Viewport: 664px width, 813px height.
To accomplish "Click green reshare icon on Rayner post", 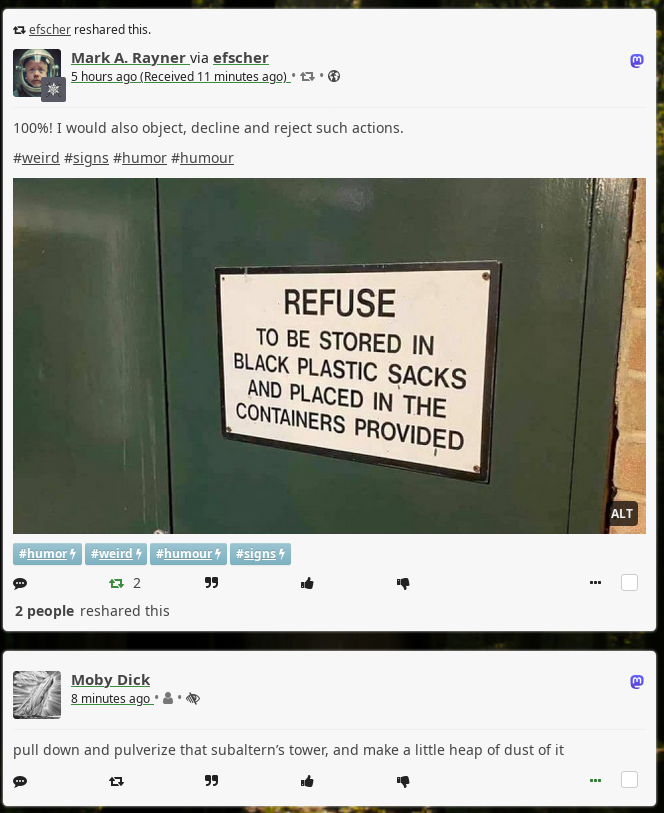I will click(116, 583).
